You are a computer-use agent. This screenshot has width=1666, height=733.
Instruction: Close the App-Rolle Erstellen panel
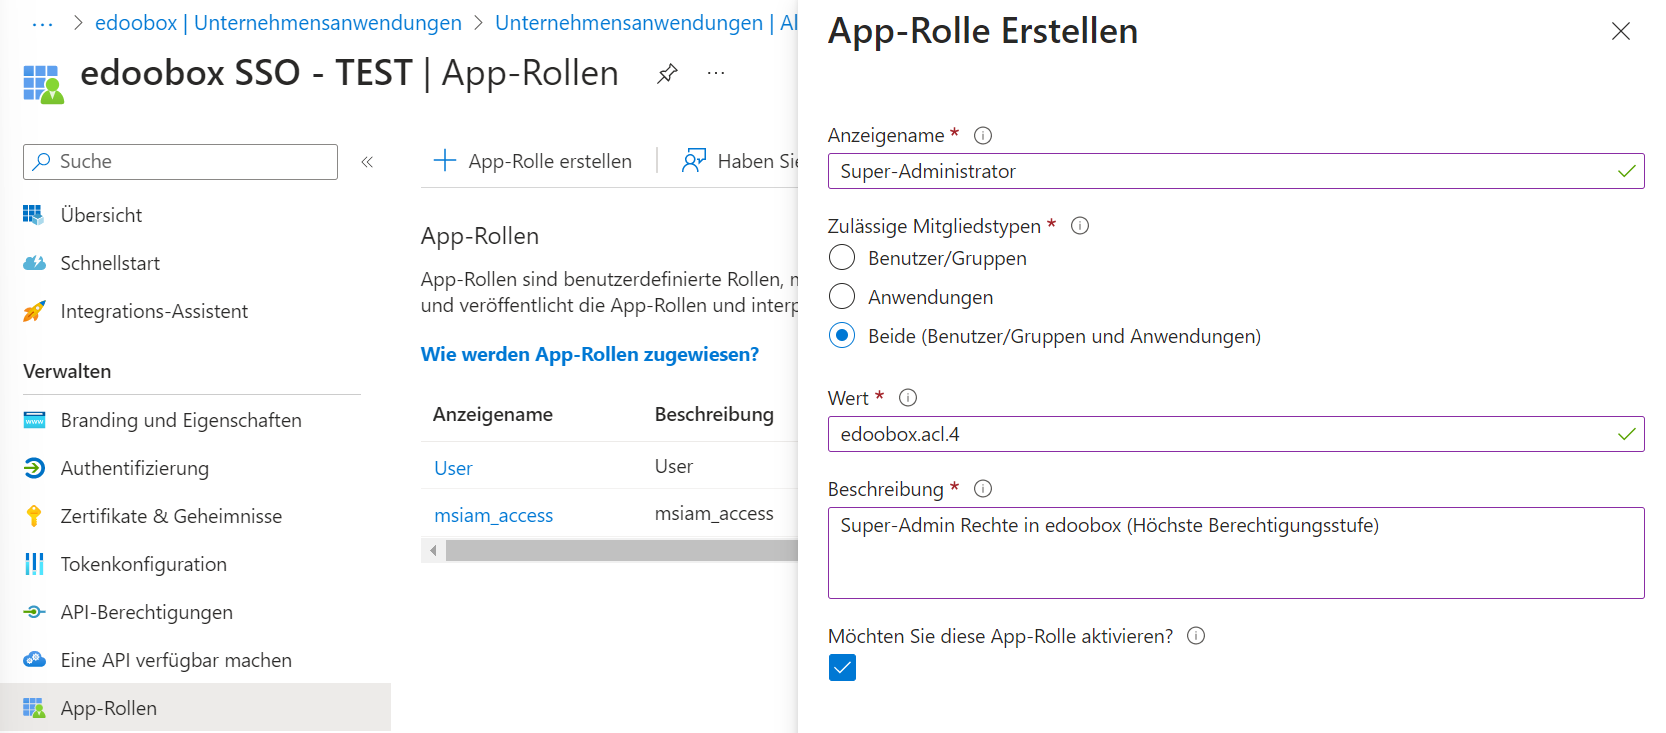[1620, 32]
